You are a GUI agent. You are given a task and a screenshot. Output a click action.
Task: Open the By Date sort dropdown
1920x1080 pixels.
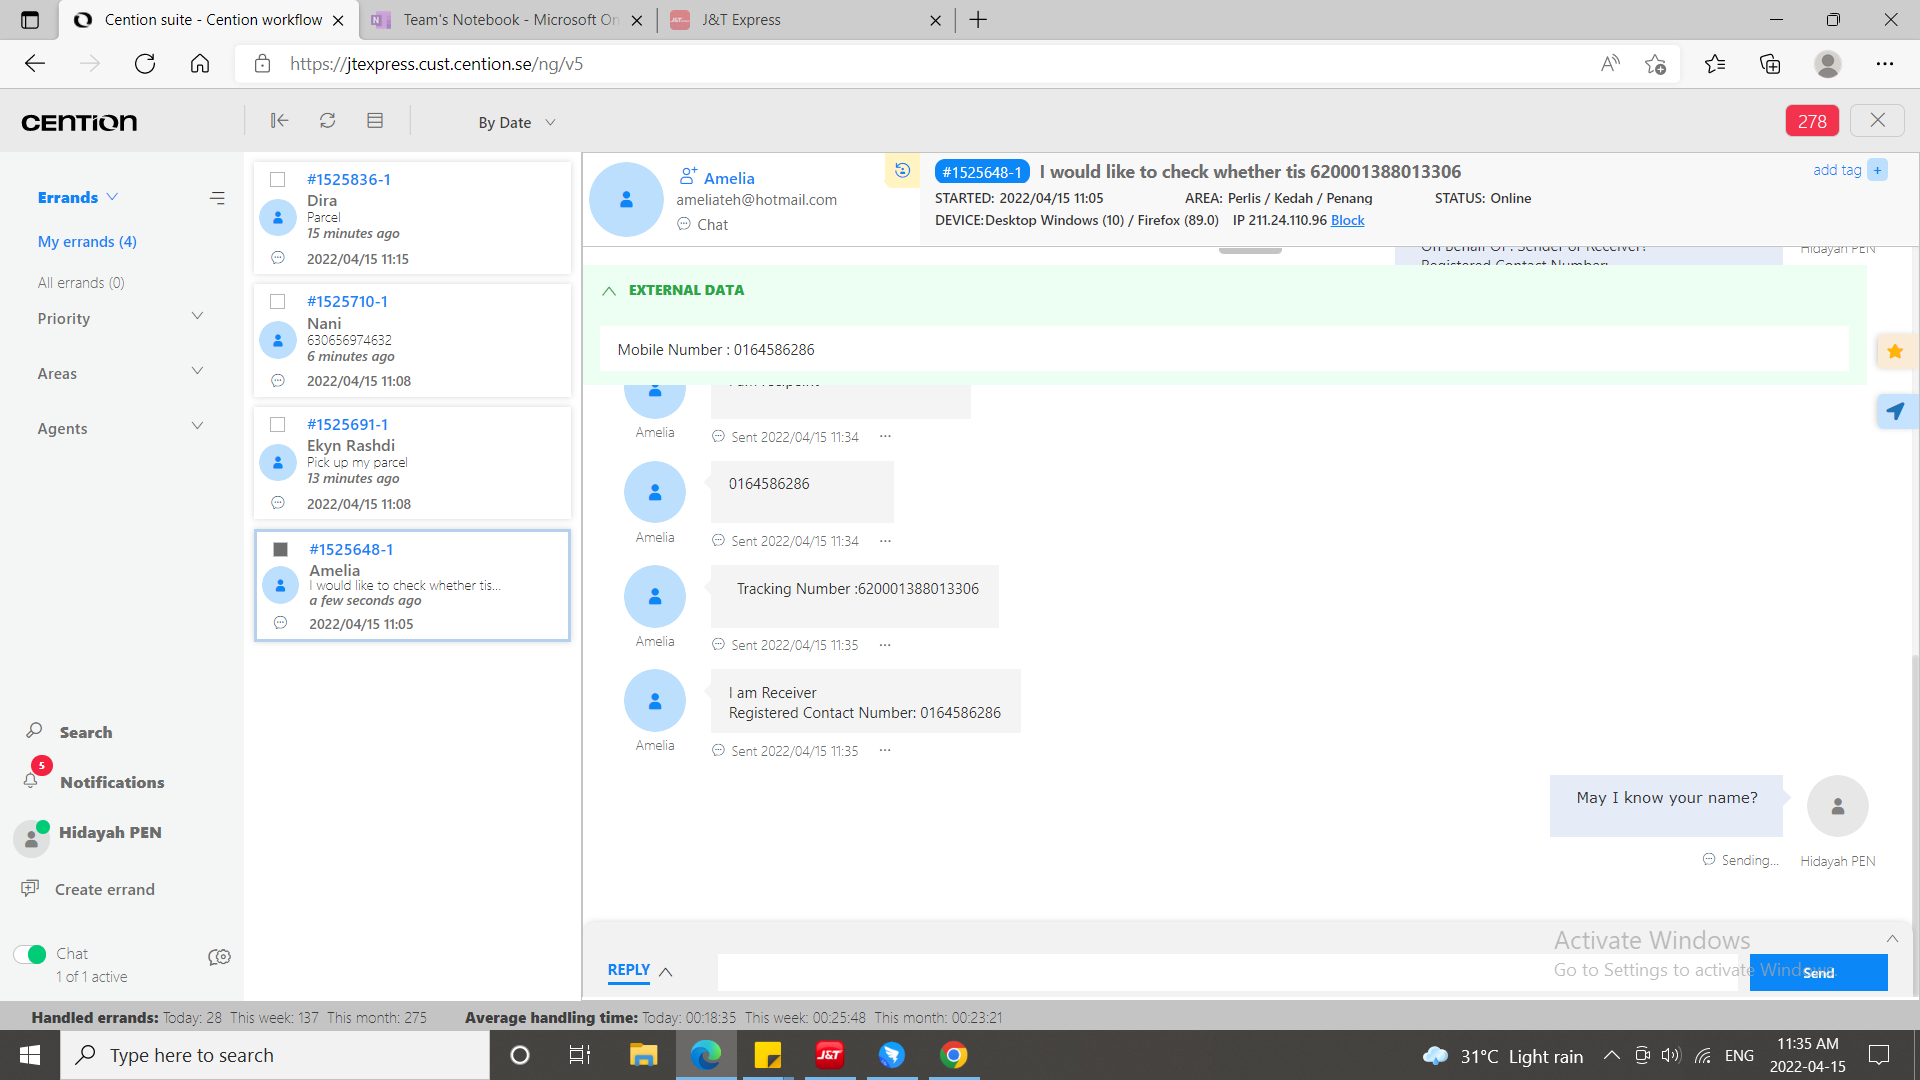point(517,122)
